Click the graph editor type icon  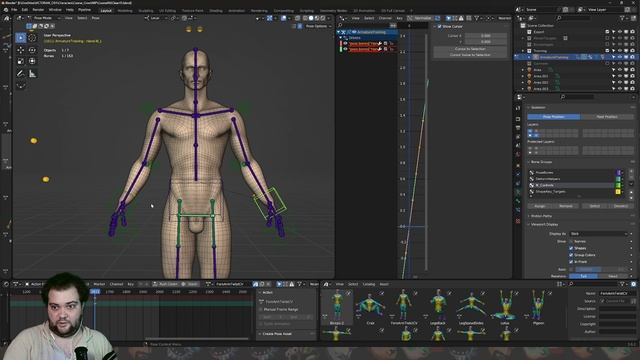click(342, 18)
